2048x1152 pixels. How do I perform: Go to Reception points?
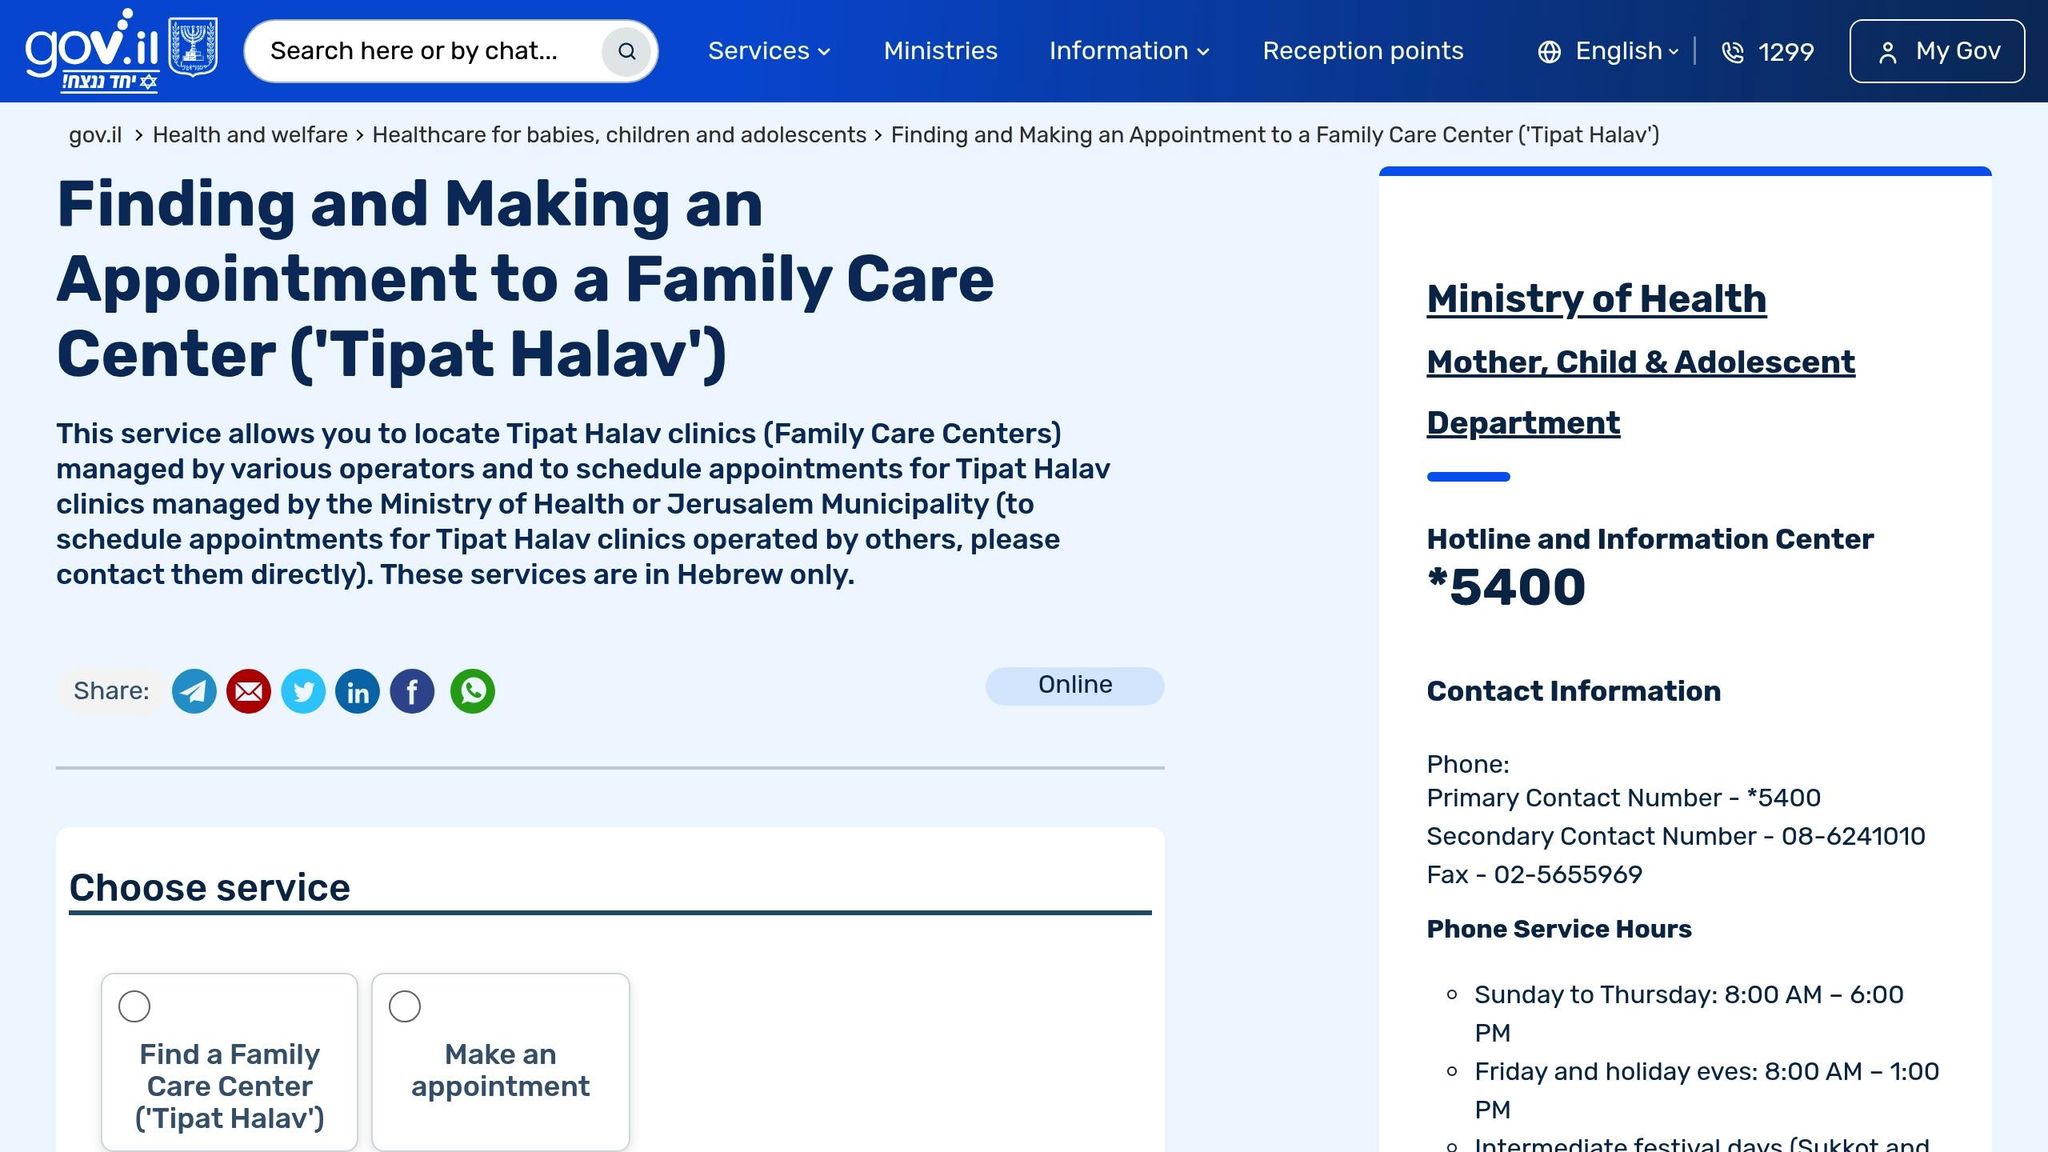[1363, 51]
